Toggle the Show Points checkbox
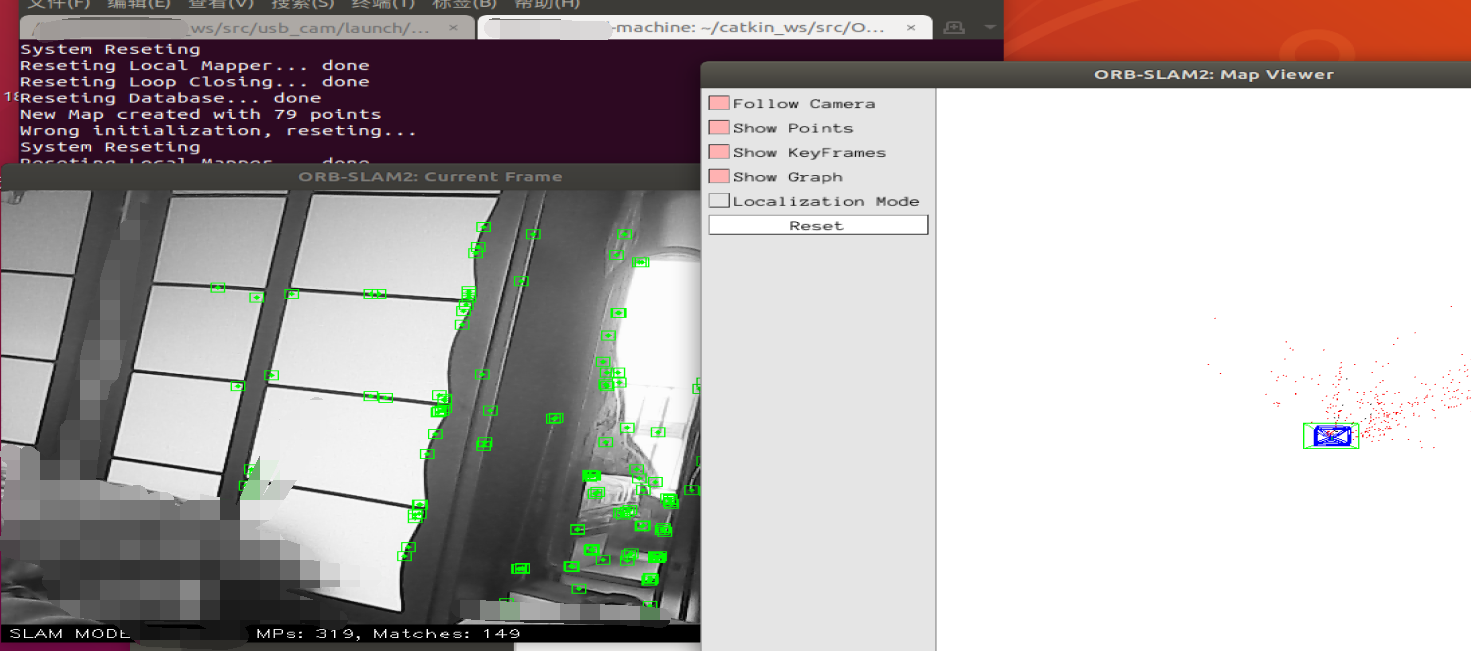1471x651 pixels. click(x=719, y=128)
